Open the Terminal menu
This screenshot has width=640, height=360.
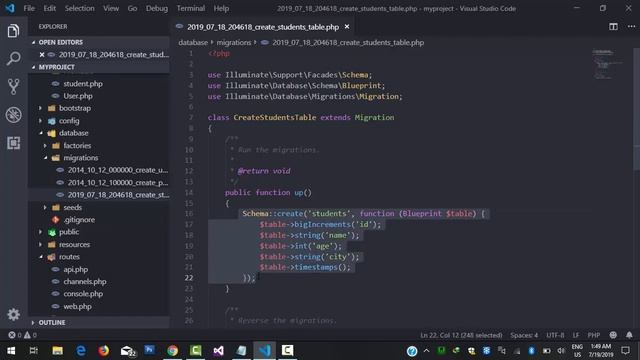pos(191,8)
